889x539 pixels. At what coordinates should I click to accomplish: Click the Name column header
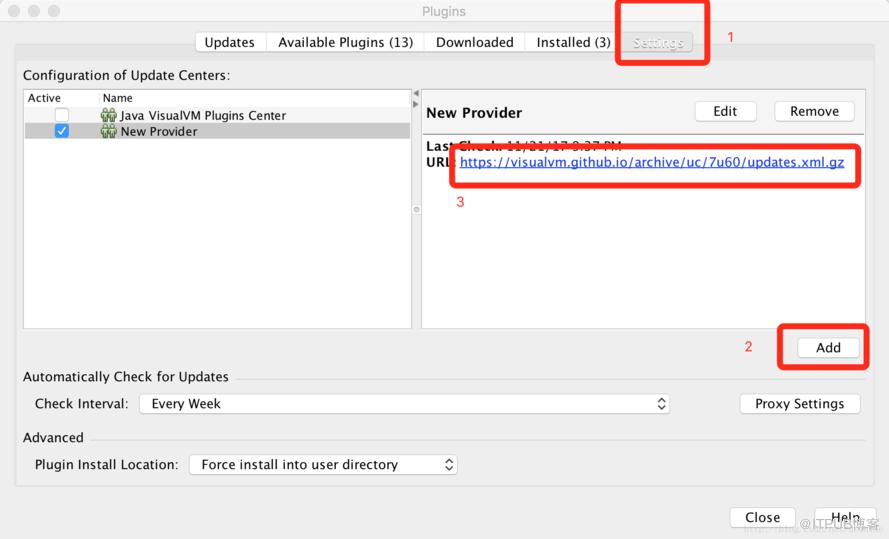click(117, 98)
